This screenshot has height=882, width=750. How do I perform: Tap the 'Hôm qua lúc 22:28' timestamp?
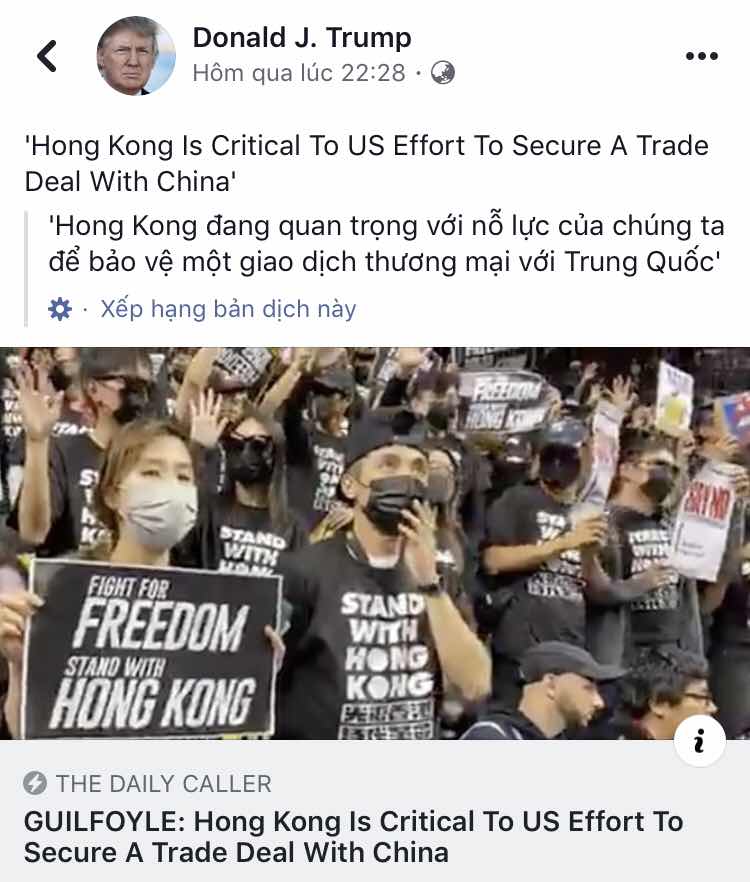coord(299,73)
